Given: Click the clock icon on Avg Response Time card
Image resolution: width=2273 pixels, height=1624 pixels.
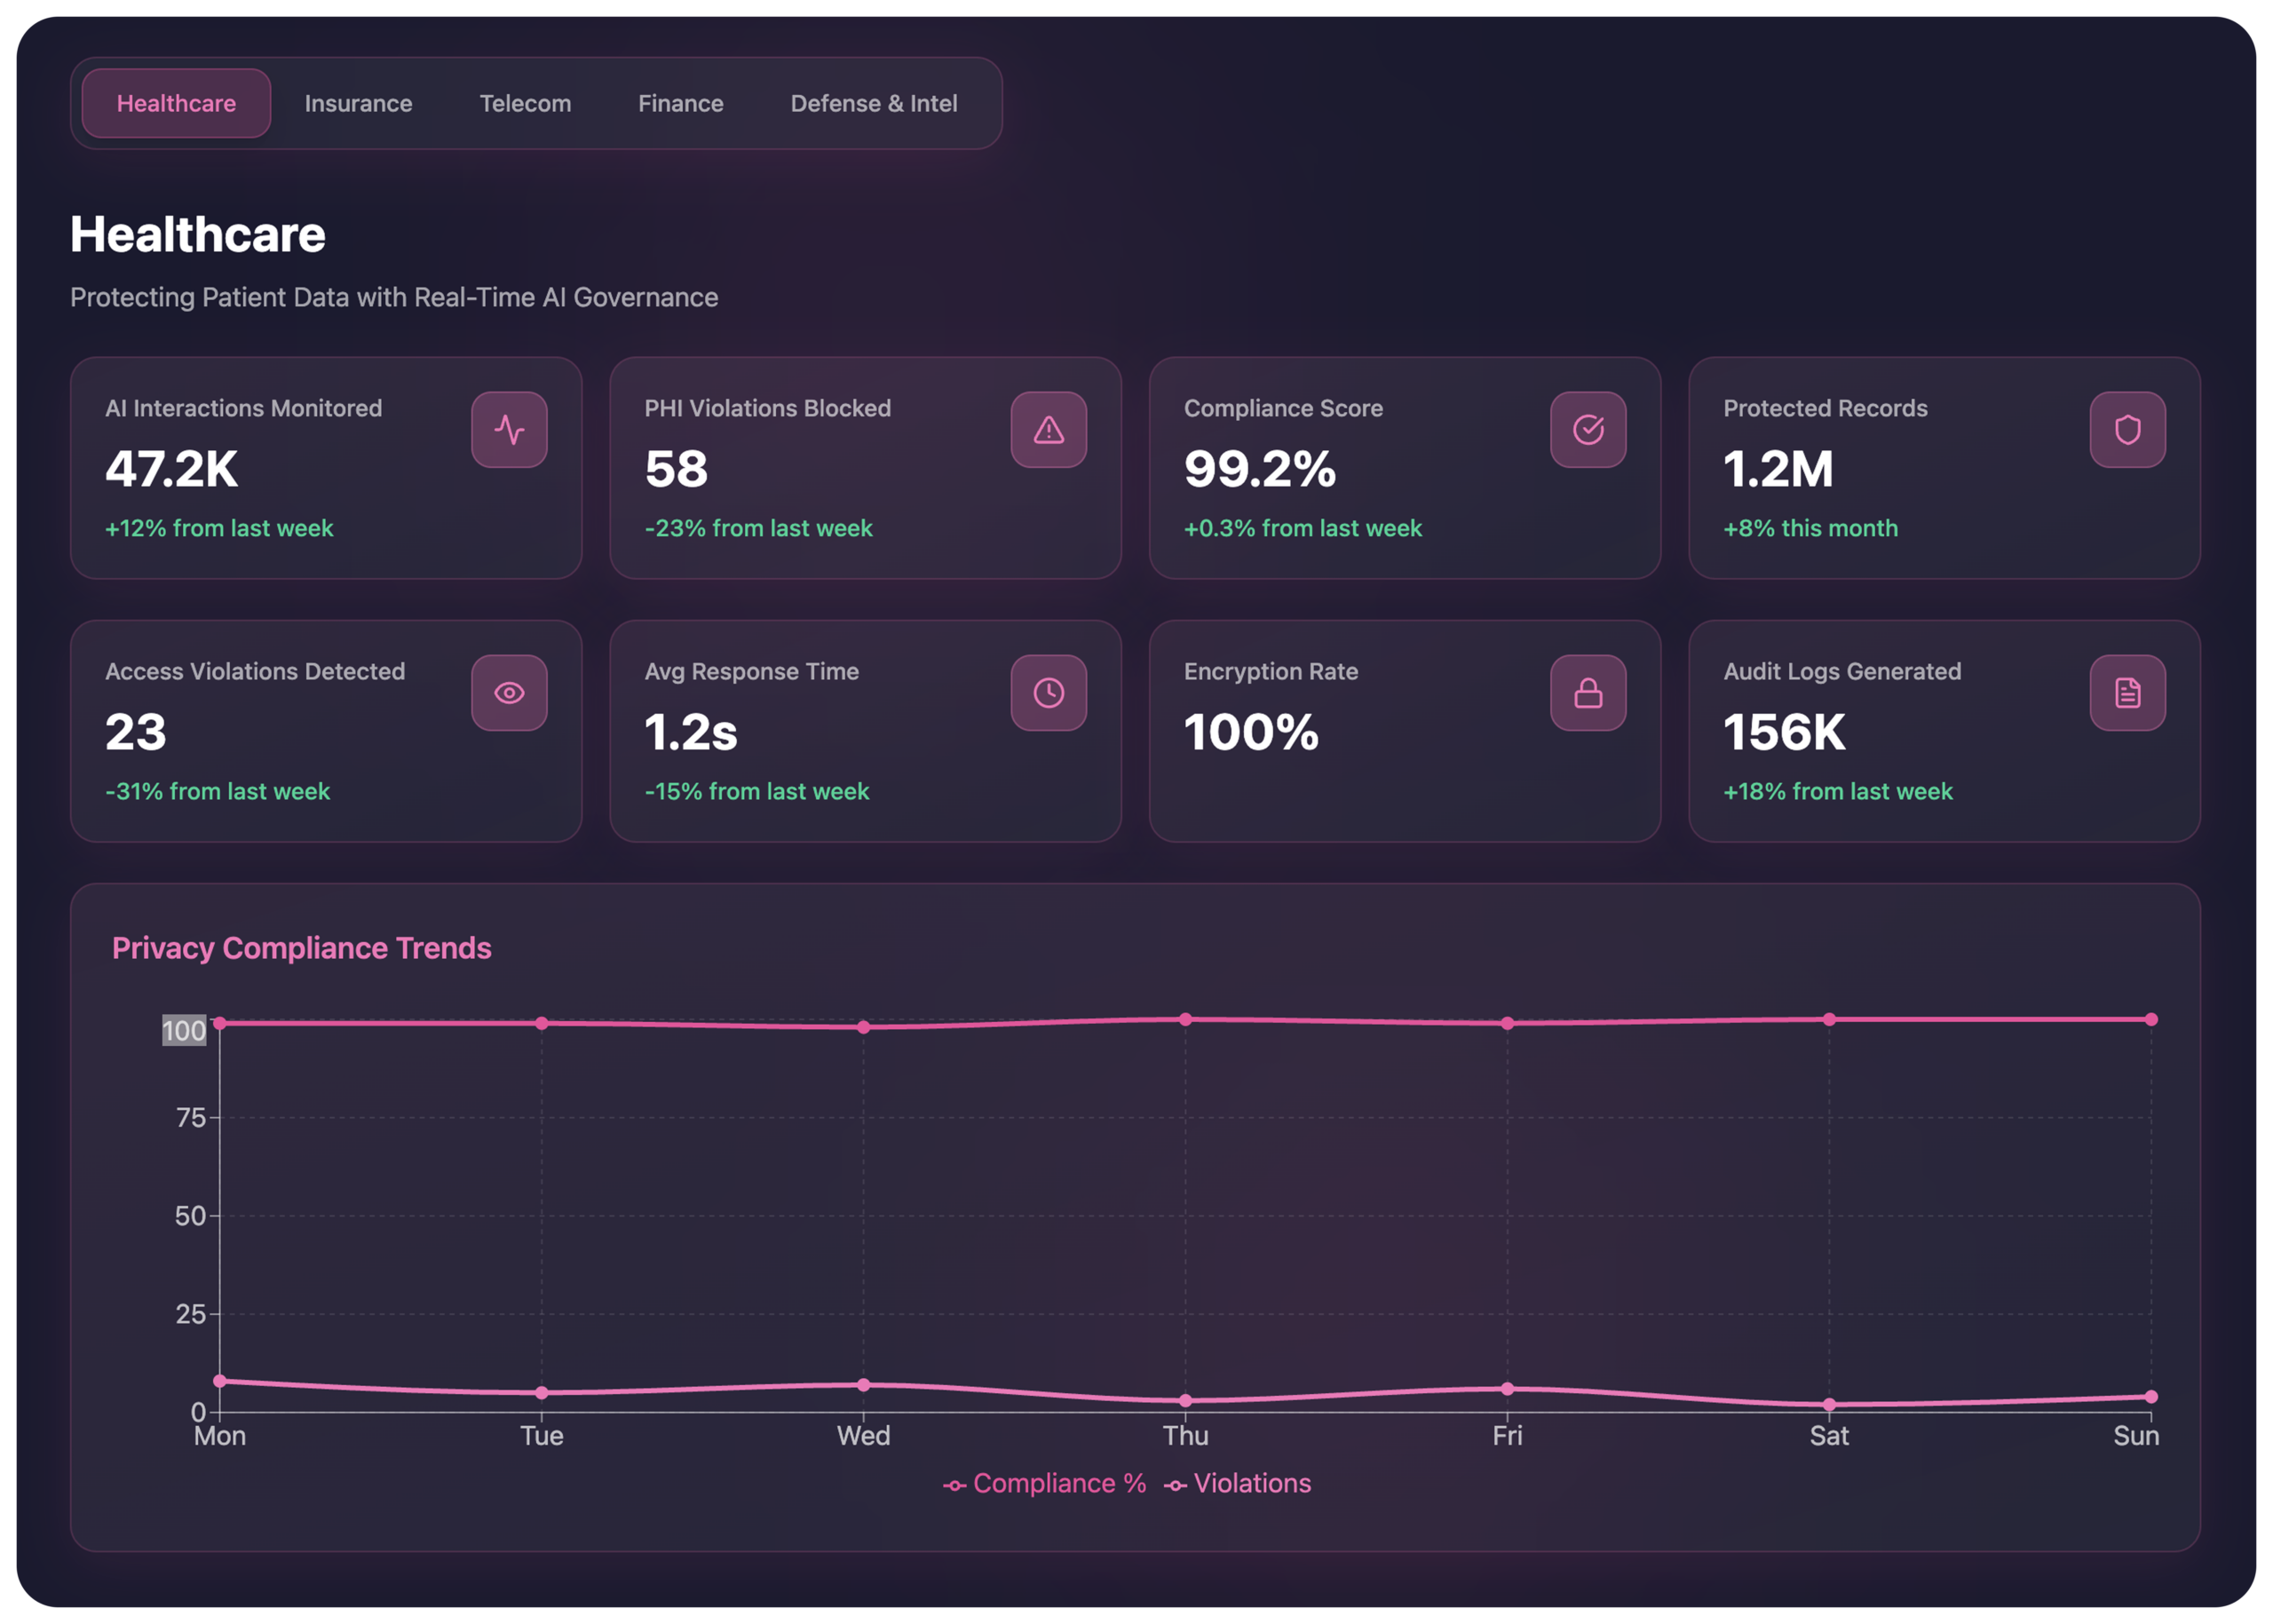Looking at the screenshot, I should tap(1048, 693).
